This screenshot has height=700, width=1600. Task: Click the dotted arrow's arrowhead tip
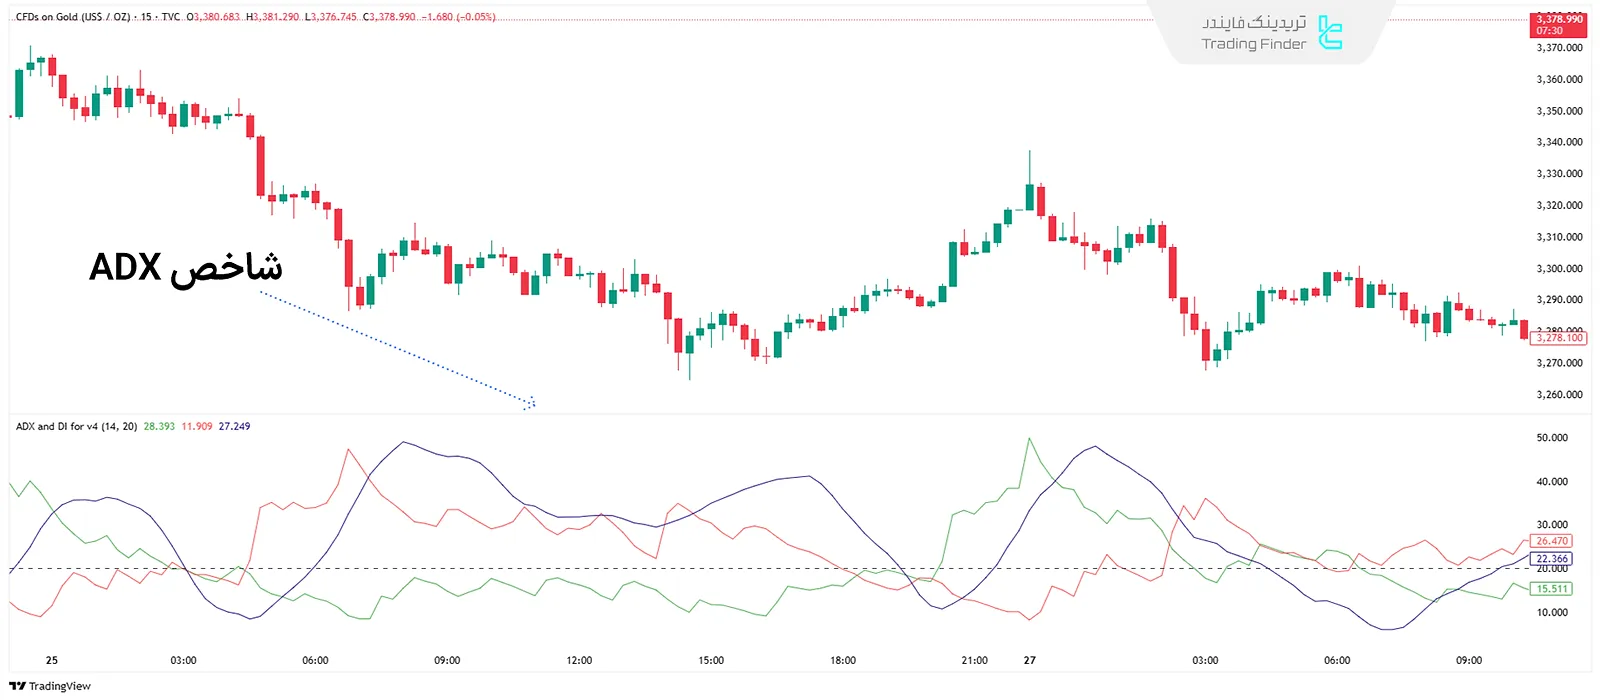coord(532,404)
